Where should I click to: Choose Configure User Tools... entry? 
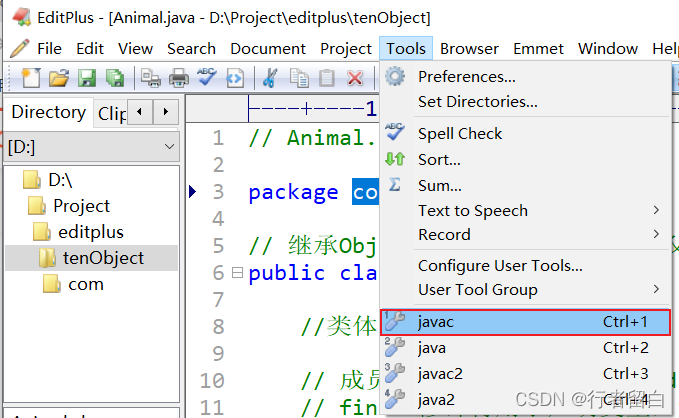coord(526,266)
